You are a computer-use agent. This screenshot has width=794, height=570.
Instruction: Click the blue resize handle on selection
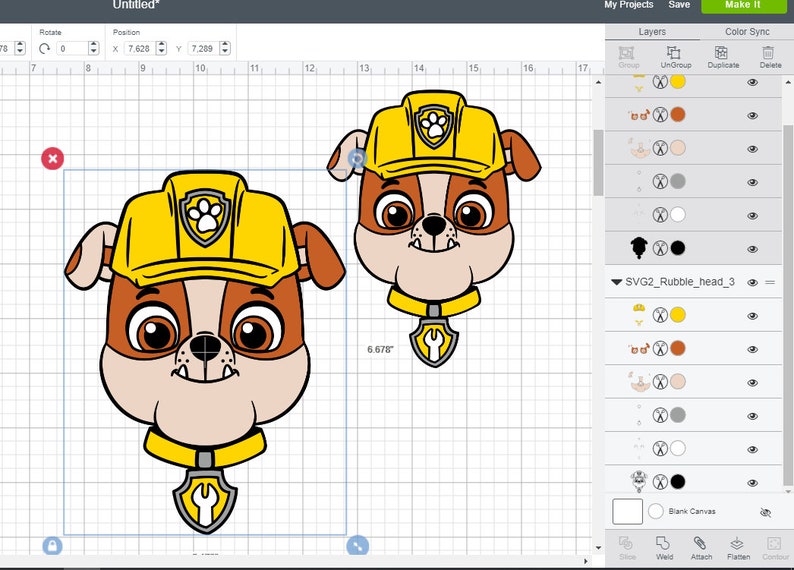click(358, 546)
